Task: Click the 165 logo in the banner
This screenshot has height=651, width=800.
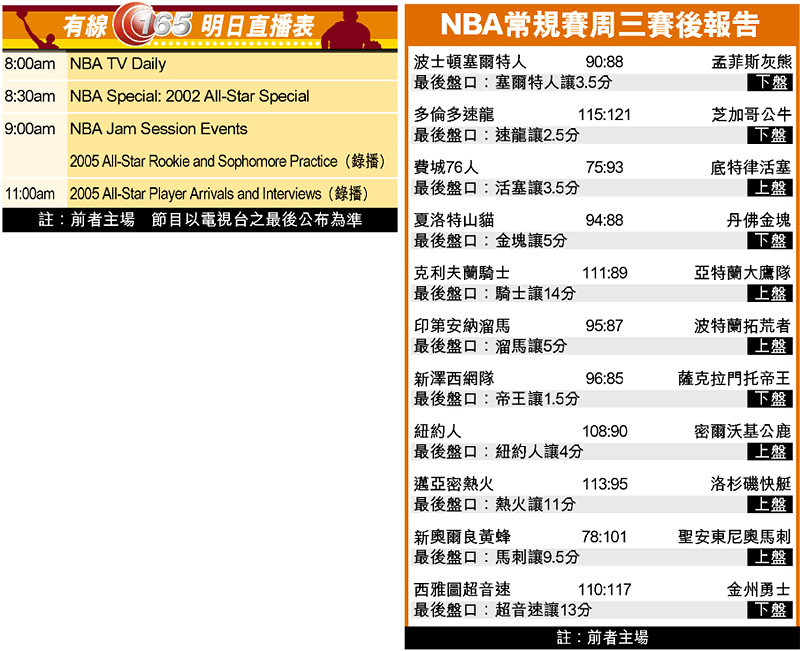Action: point(153,23)
